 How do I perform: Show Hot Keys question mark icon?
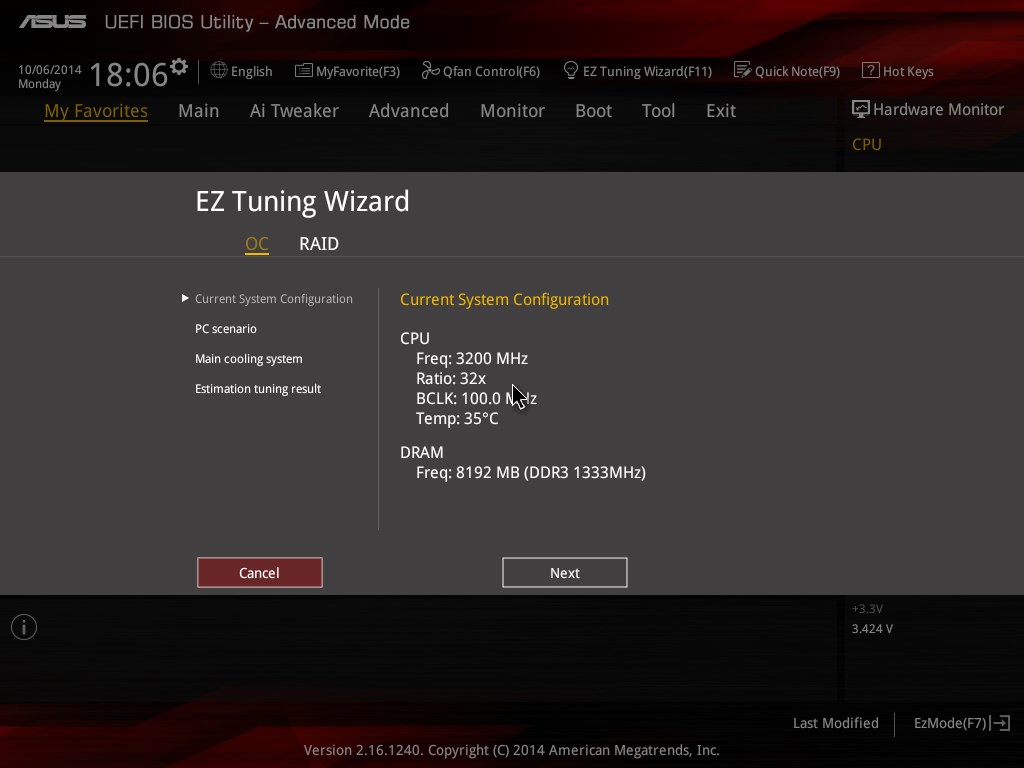pyautogui.click(x=870, y=70)
